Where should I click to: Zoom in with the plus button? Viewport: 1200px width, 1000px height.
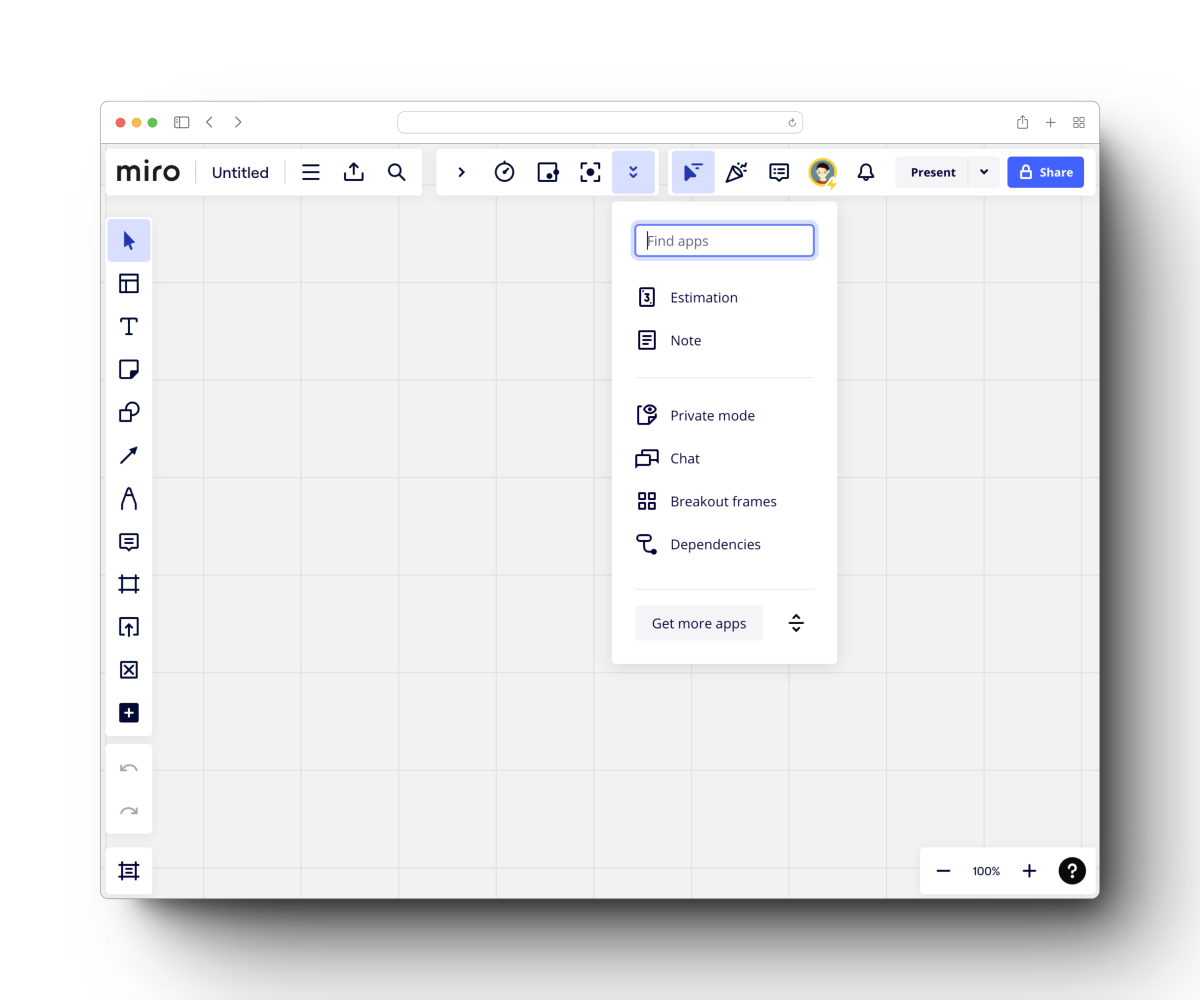[1029, 871]
